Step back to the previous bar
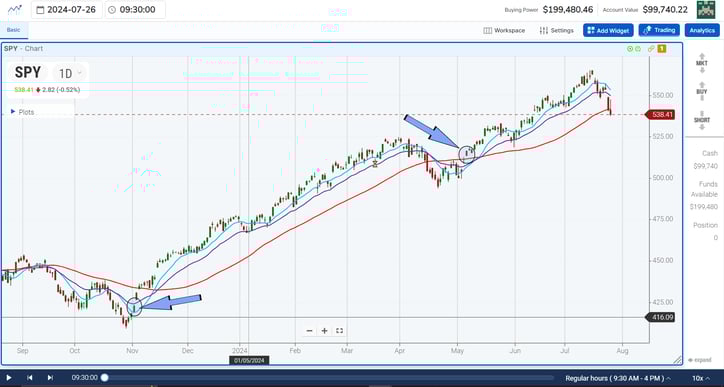This screenshot has width=724, height=387. pyautogui.click(x=30, y=378)
